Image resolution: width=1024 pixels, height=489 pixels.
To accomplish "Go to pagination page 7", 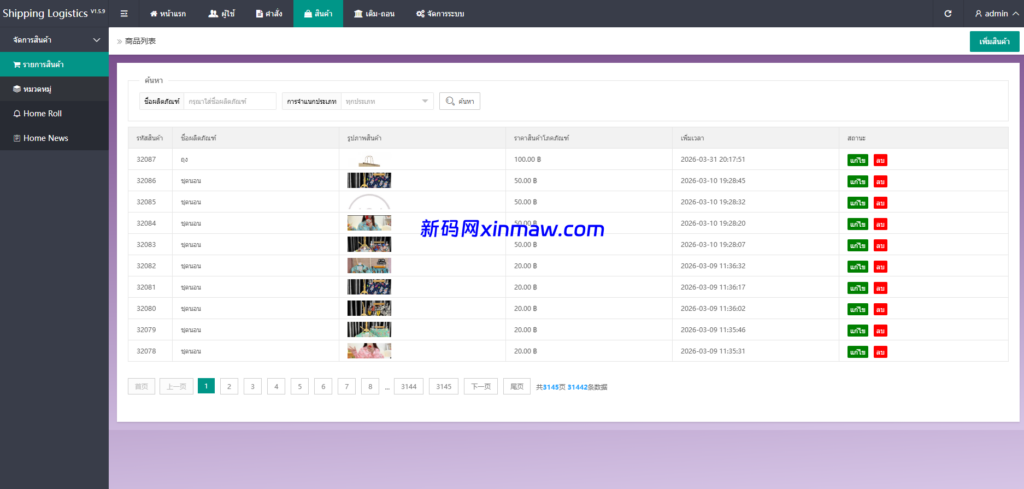I will coord(346,386).
